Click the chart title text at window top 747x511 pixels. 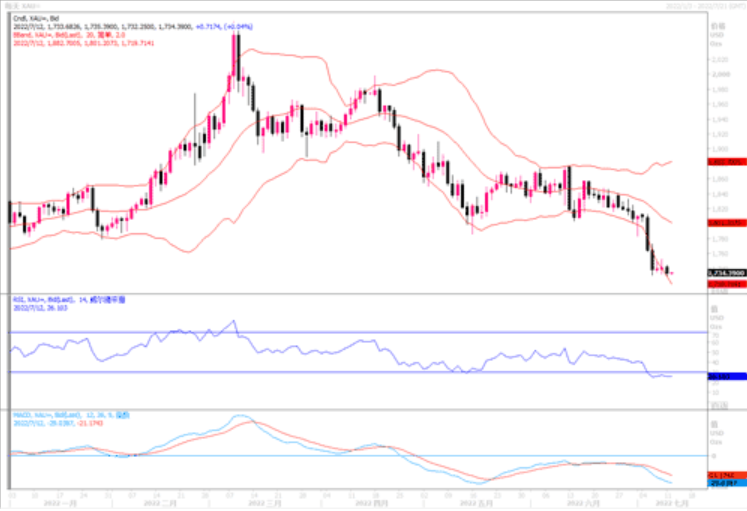click(22, 6)
